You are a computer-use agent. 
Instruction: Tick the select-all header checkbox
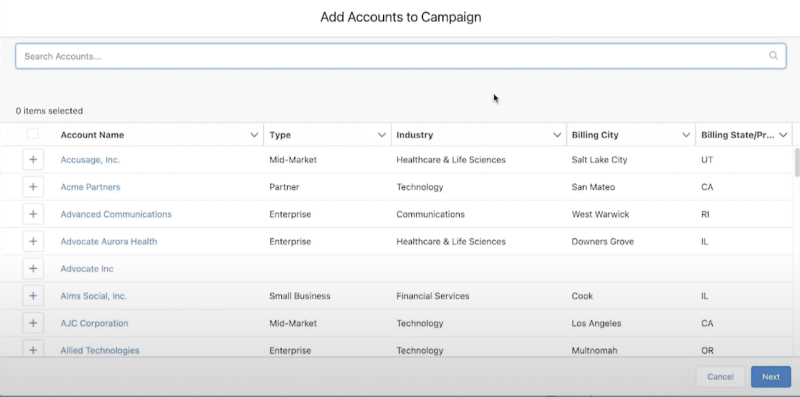[33, 134]
